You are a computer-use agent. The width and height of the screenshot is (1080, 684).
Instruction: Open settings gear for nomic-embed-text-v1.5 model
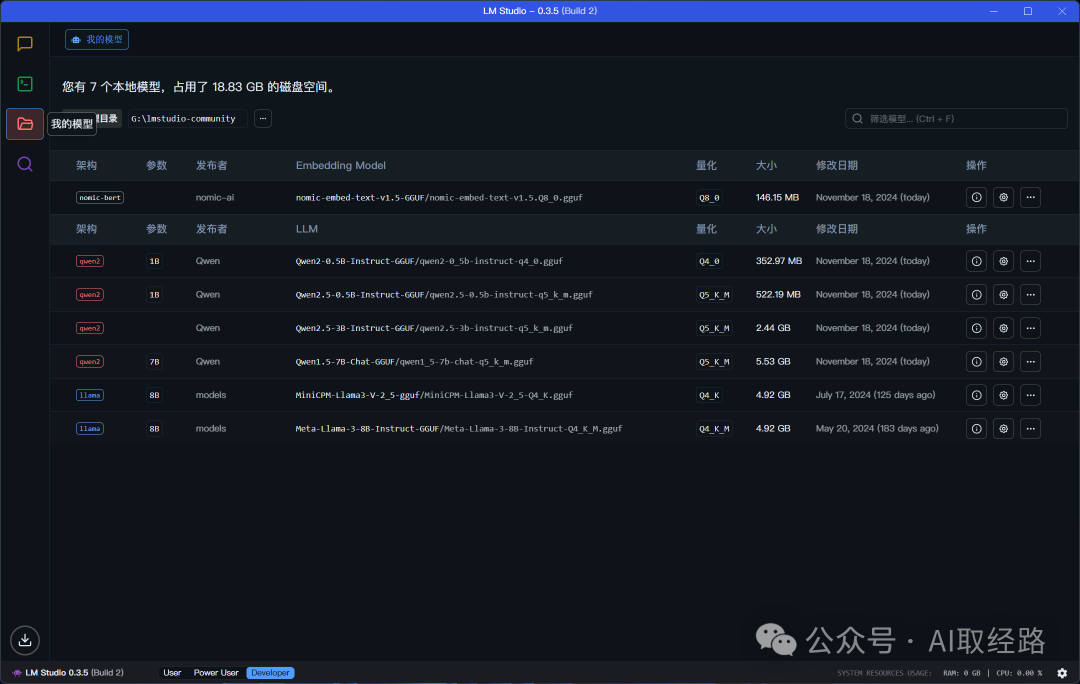pos(1004,198)
